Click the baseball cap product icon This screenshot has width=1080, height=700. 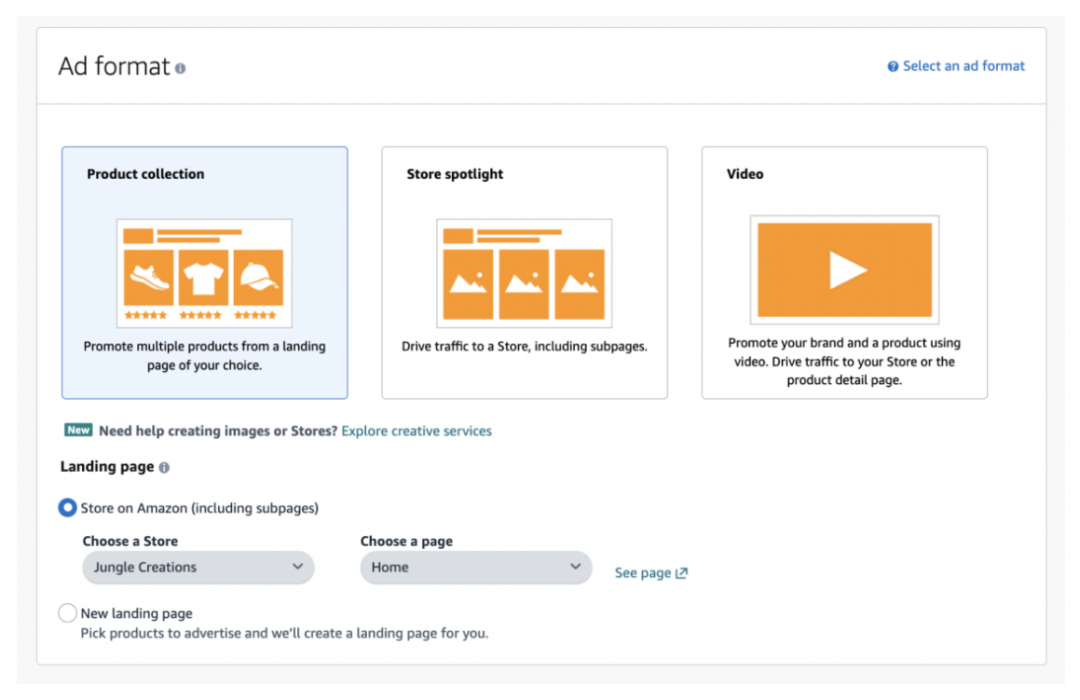tap(258, 277)
